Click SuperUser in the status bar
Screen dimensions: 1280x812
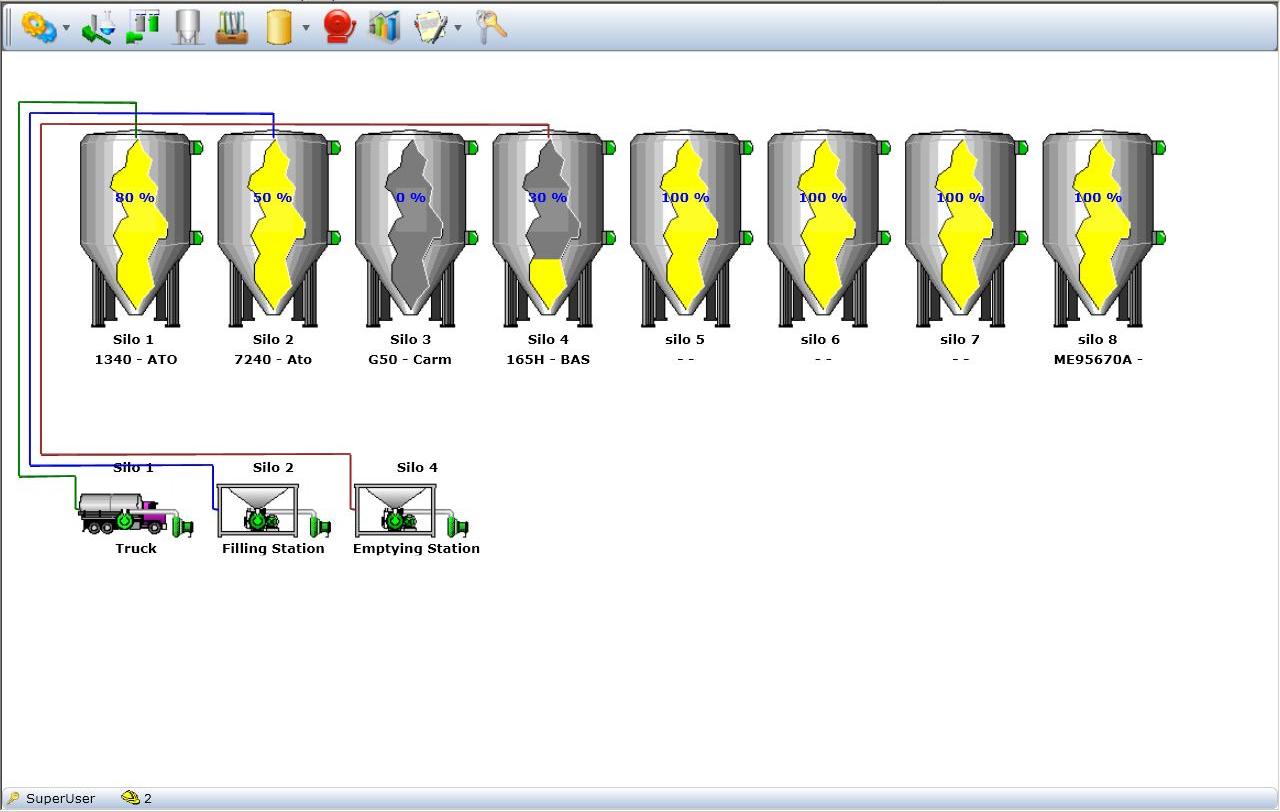[60, 798]
